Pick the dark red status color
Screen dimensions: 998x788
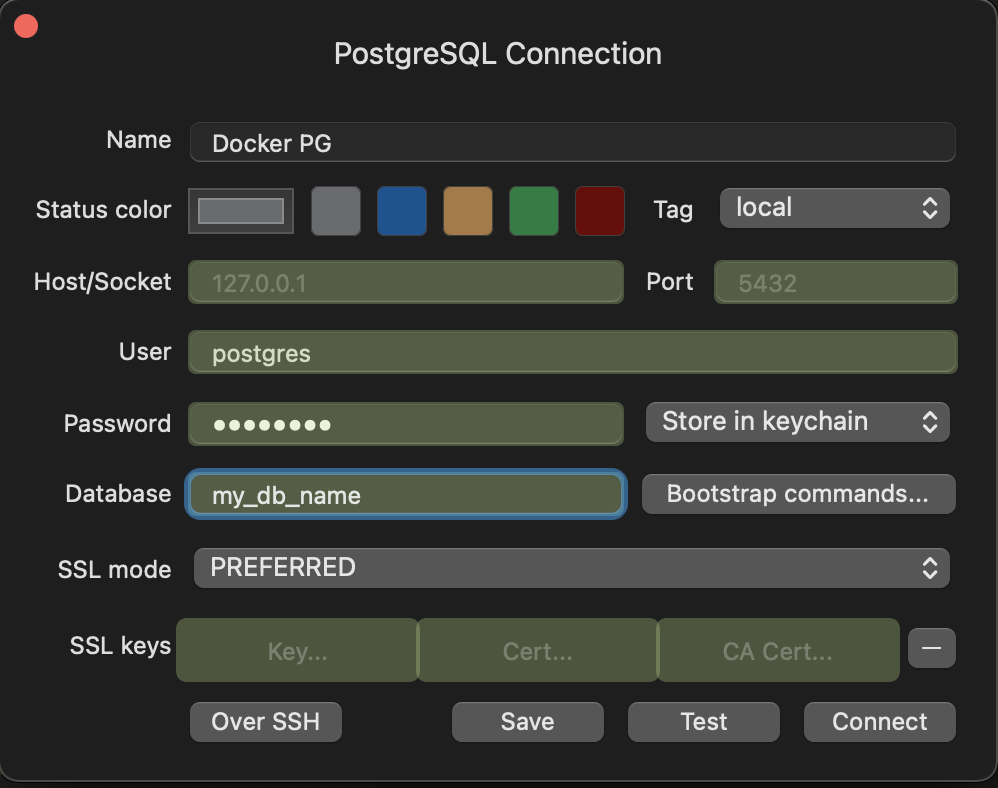pyautogui.click(x=600, y=211)
